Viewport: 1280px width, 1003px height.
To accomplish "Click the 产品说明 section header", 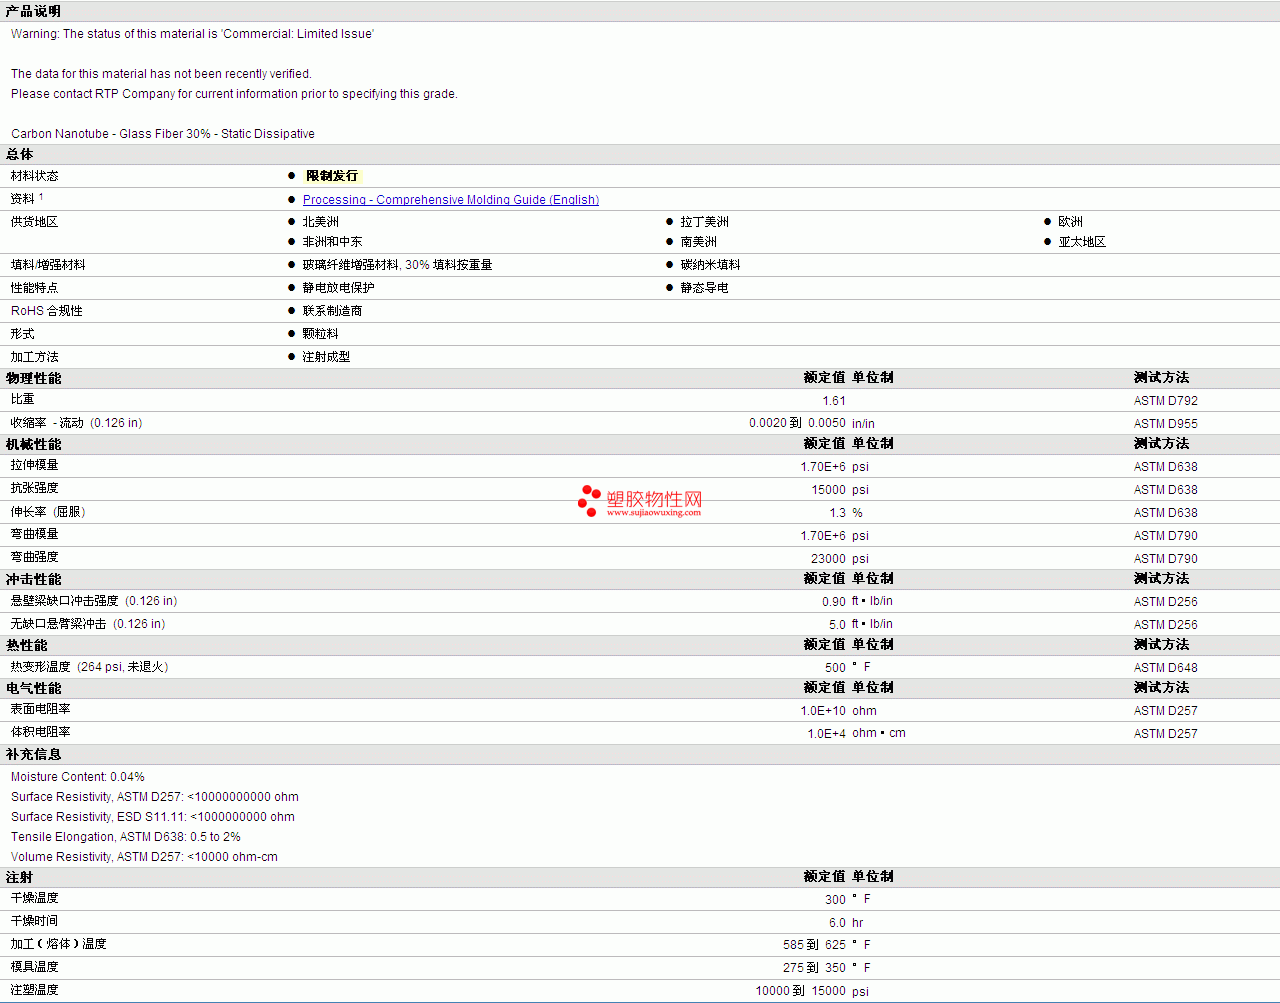I will pyautogui.click(x=33, y=11).
